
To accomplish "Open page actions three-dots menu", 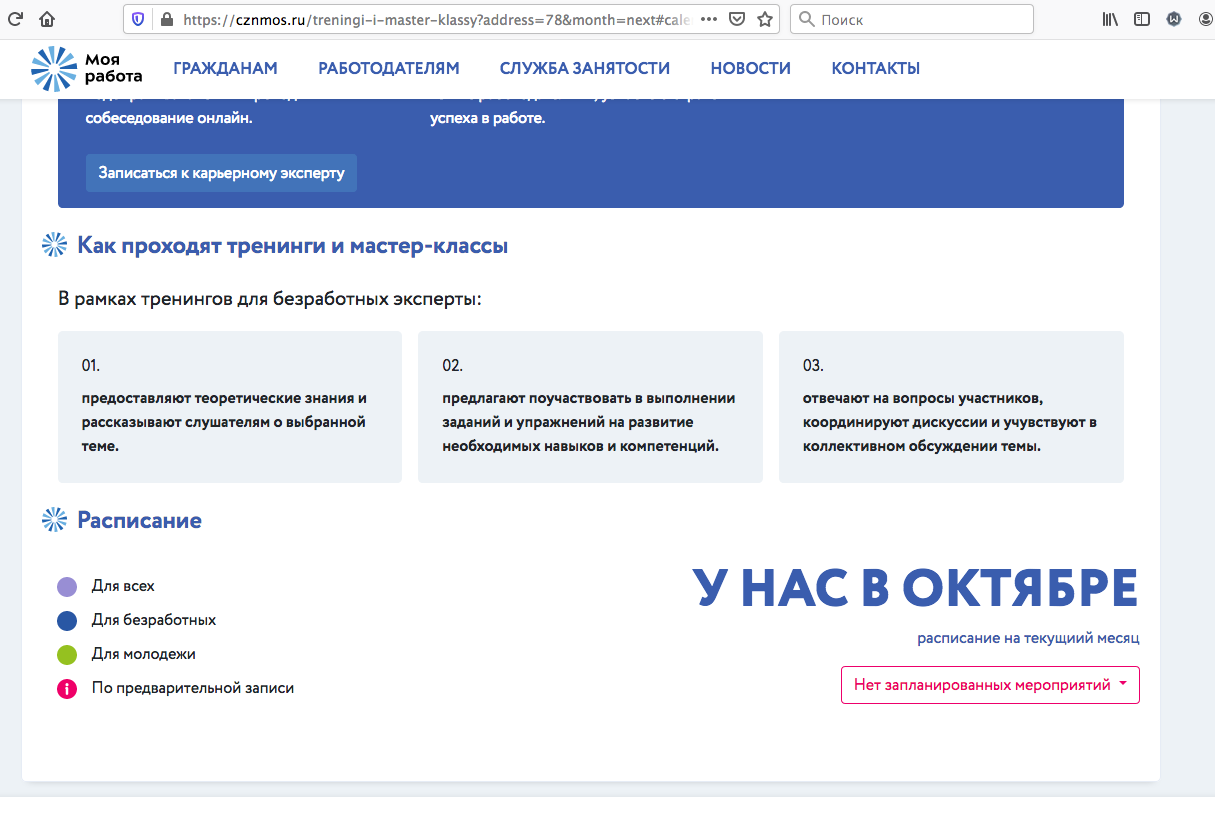I will pos(707,19).
